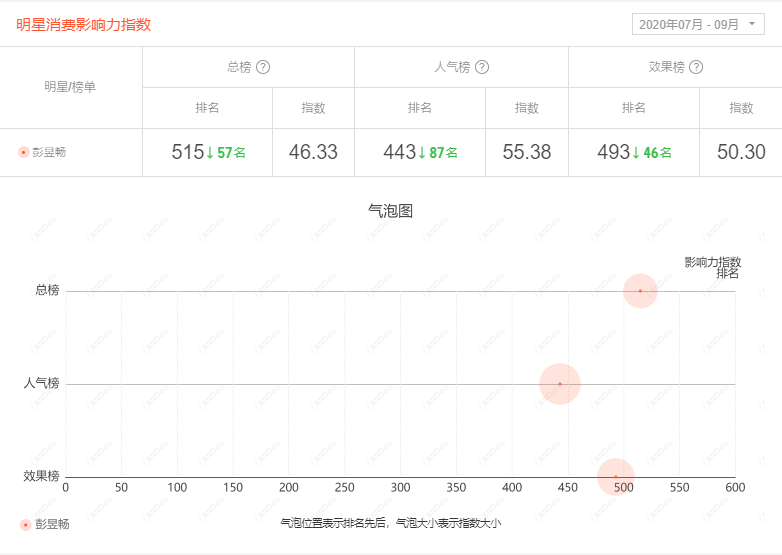Click the 明星/榜单 column header
Screen dimensions: 782x555
(x=71, y=87)
